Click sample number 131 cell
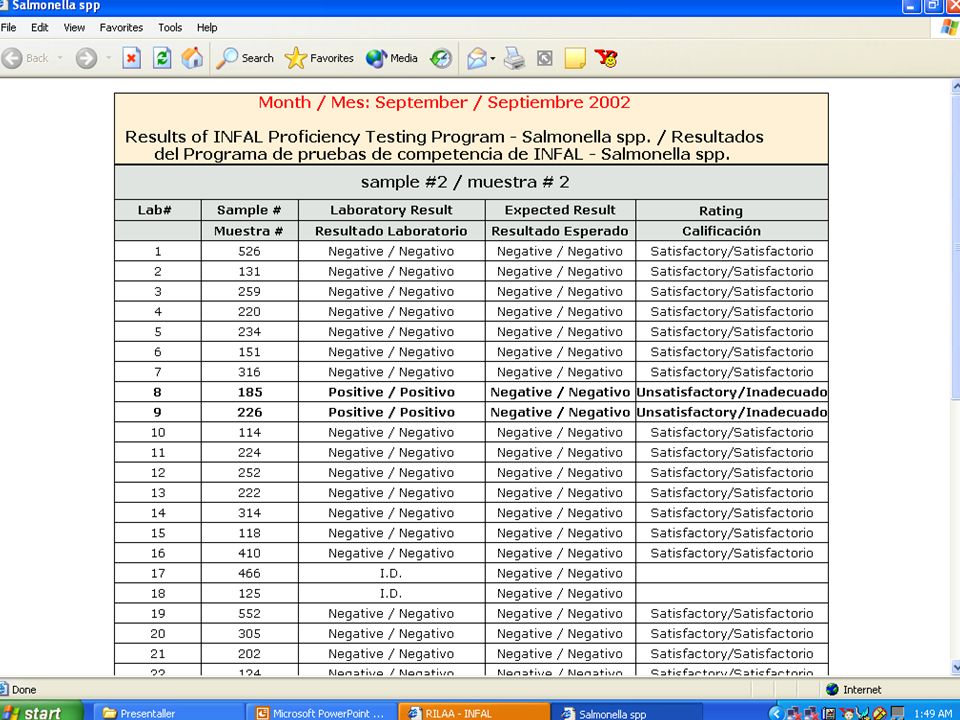This screenshot has width=960, height=720. (x=249, y=271)
